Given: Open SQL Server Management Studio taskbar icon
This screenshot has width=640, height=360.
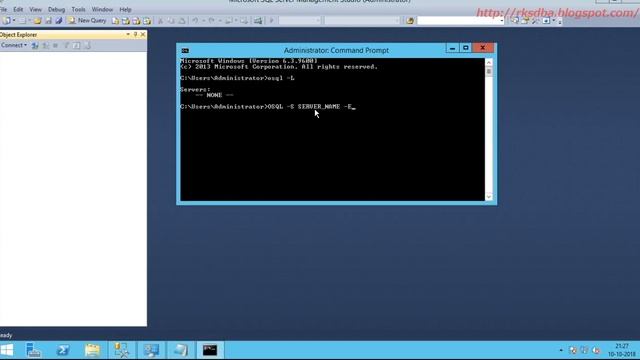Looking at the screenshot, I should point(122,350).
